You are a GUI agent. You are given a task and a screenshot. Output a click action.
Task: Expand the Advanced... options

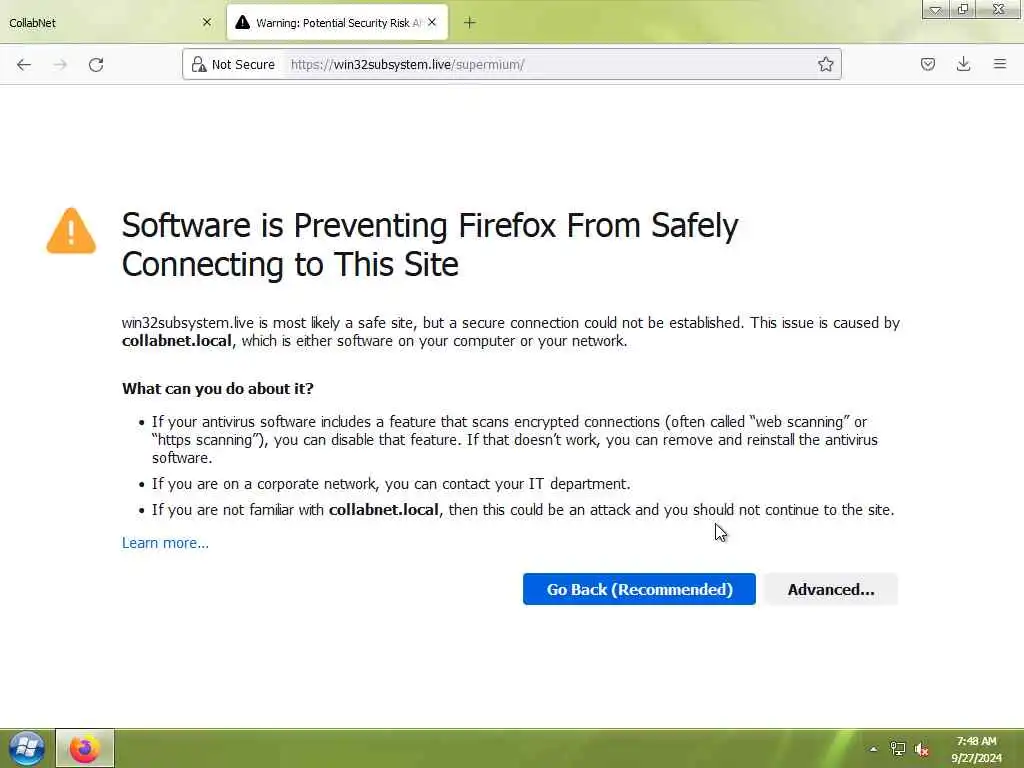[x=830, y=589]
